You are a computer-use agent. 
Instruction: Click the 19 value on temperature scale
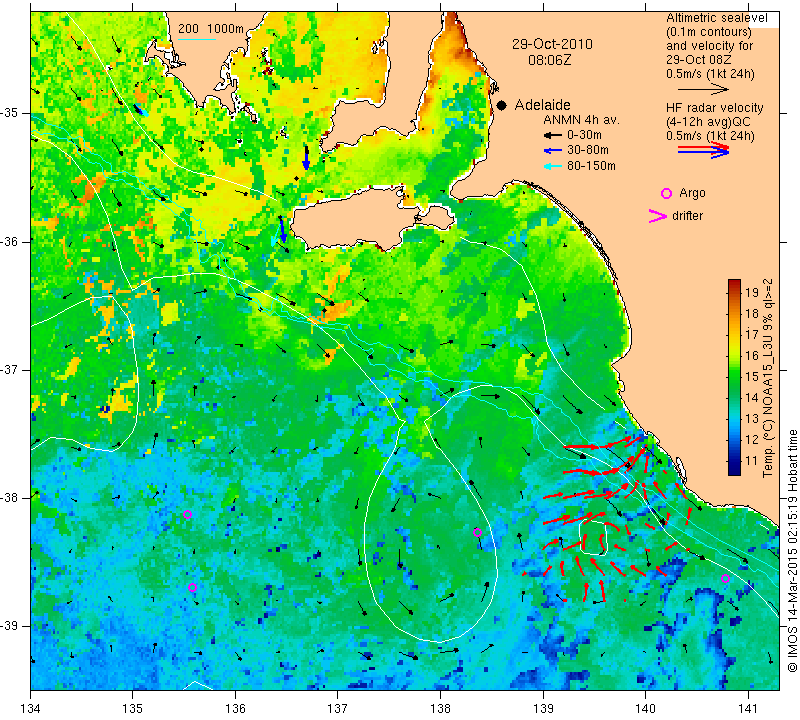pyautogui.click(x=752, y=292)
